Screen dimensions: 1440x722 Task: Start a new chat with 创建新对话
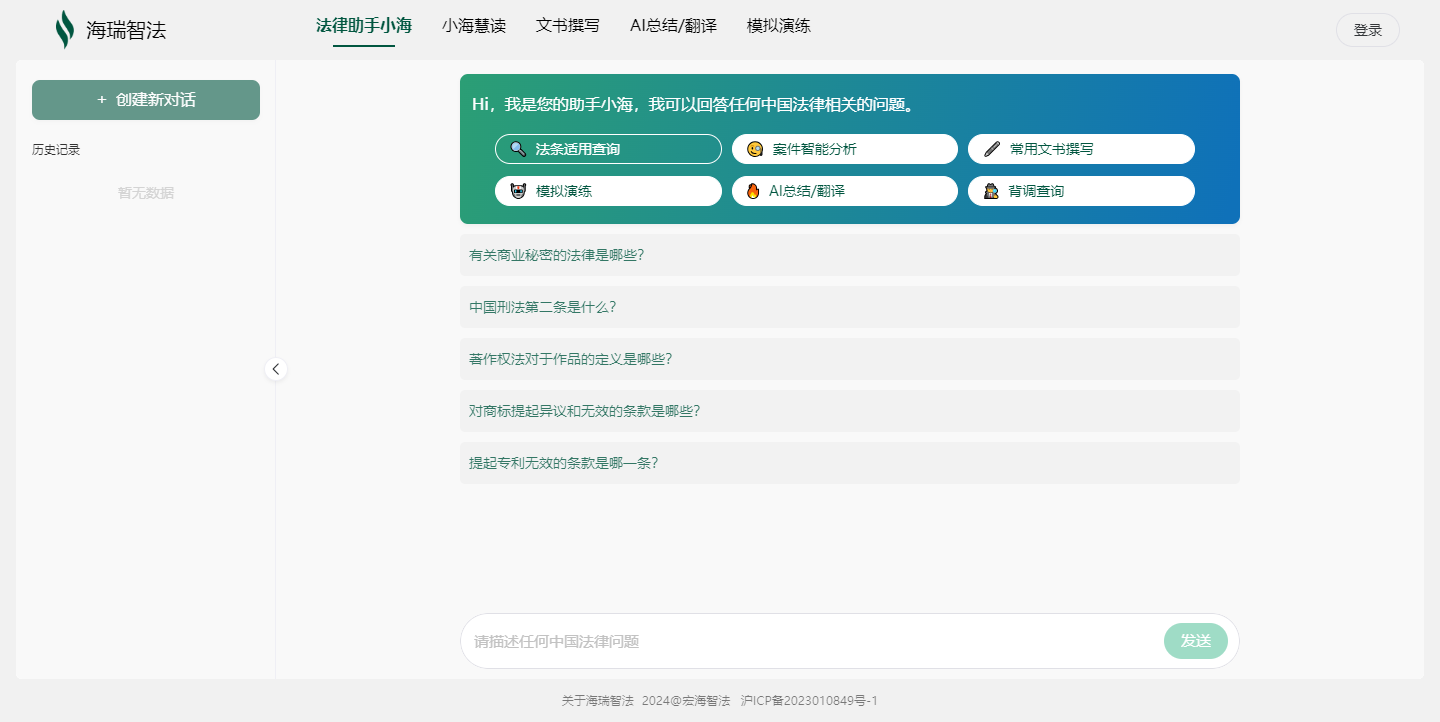click(146, 100)
